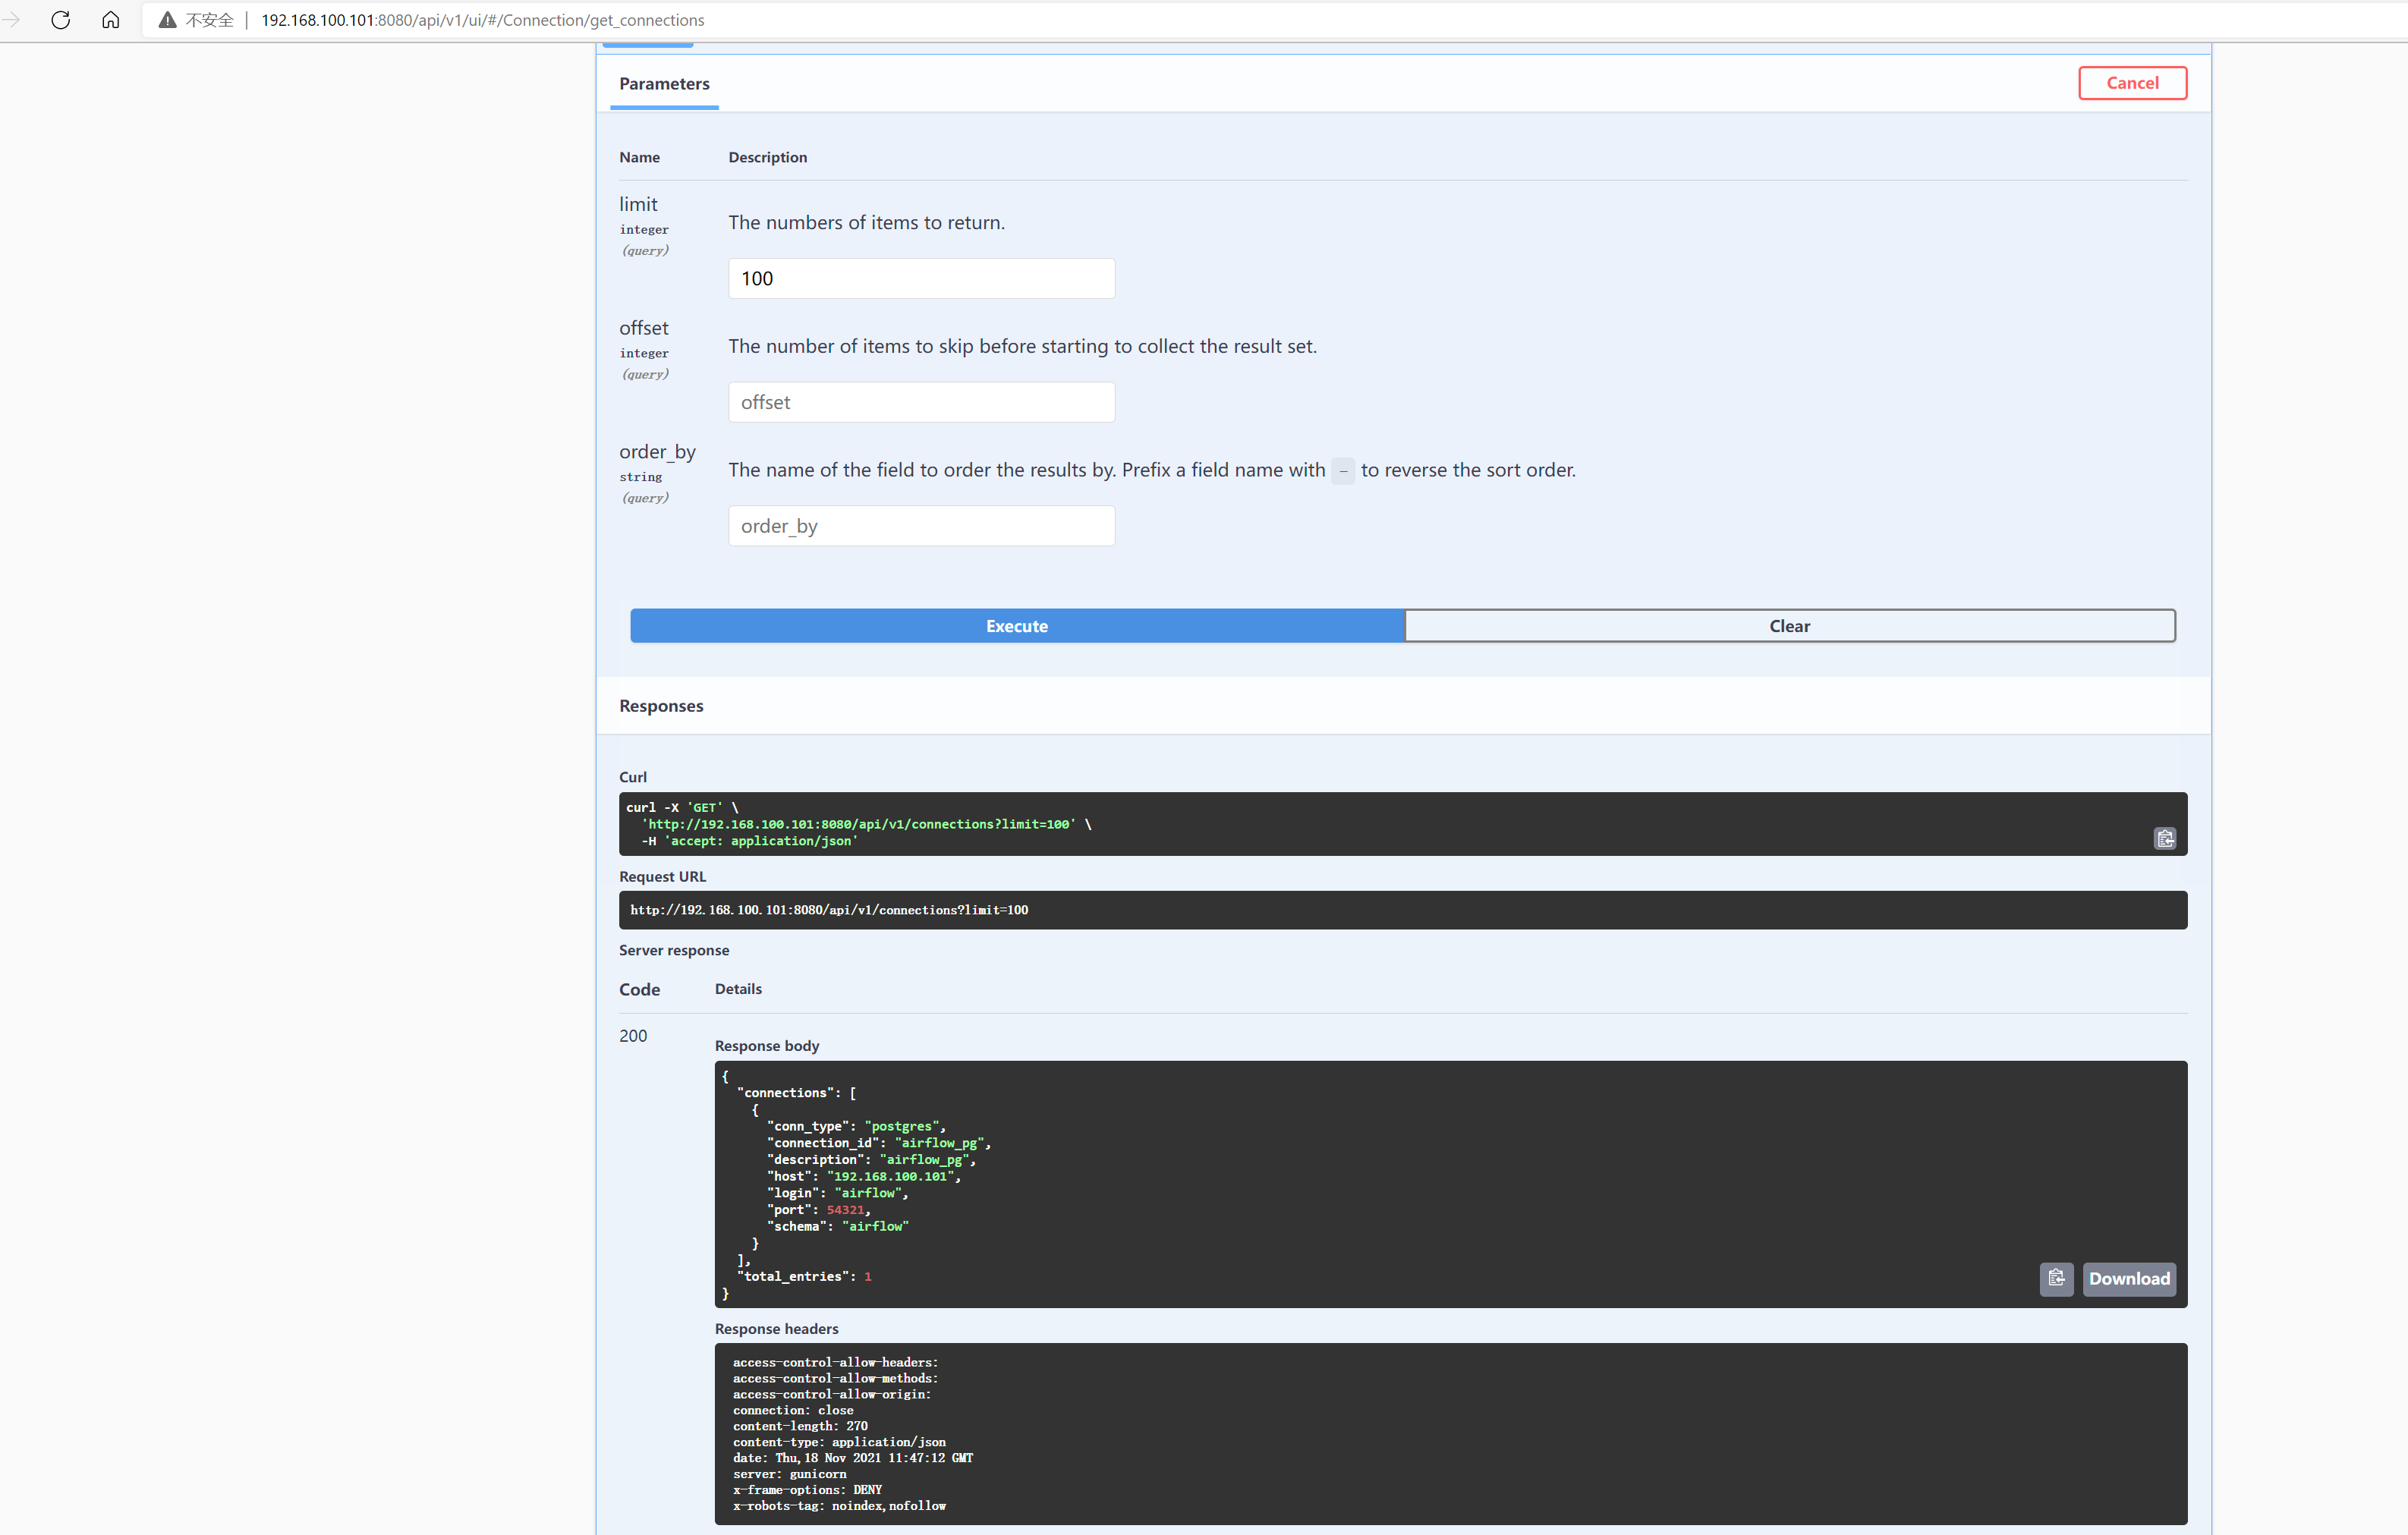This screenshot has width=2408, height=1535.
Task: Click the browser forward arrow
Action: (11, 20)
